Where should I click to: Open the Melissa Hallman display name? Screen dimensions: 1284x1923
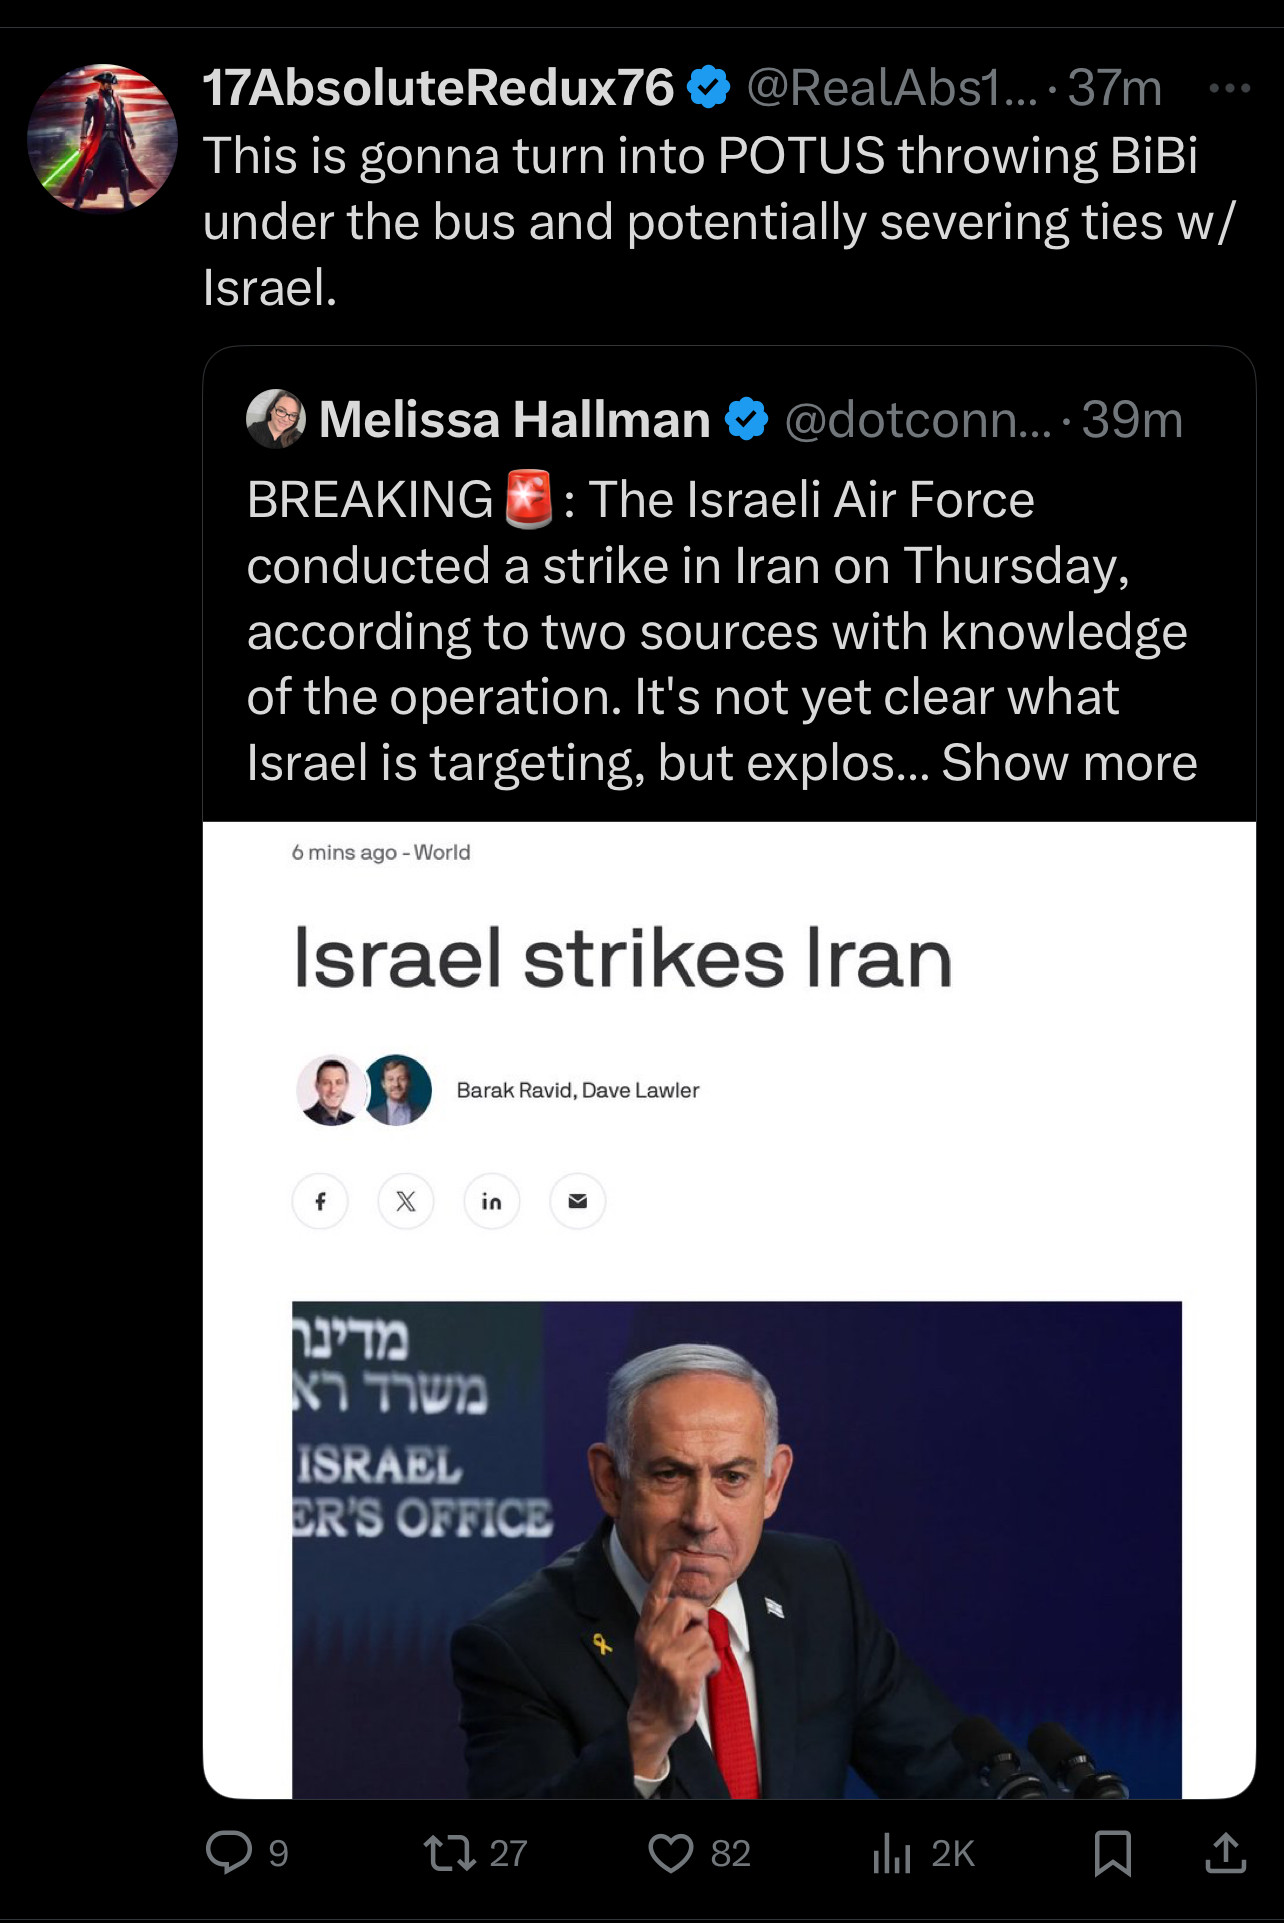(514, 419)
